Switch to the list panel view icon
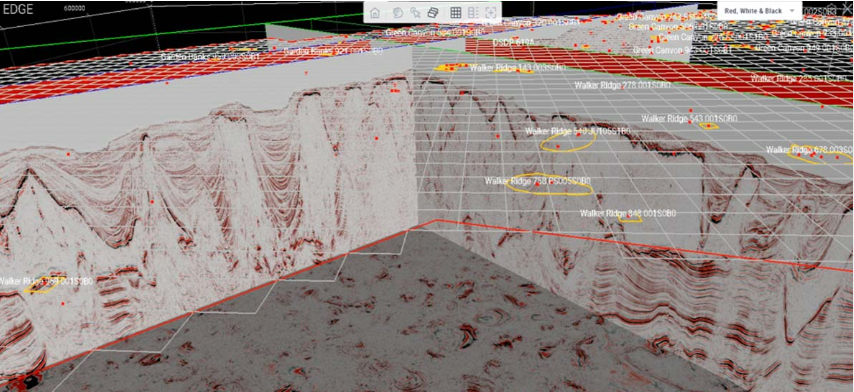The width and height of the screenshot is (854, 392). click(x=473, y=13)
